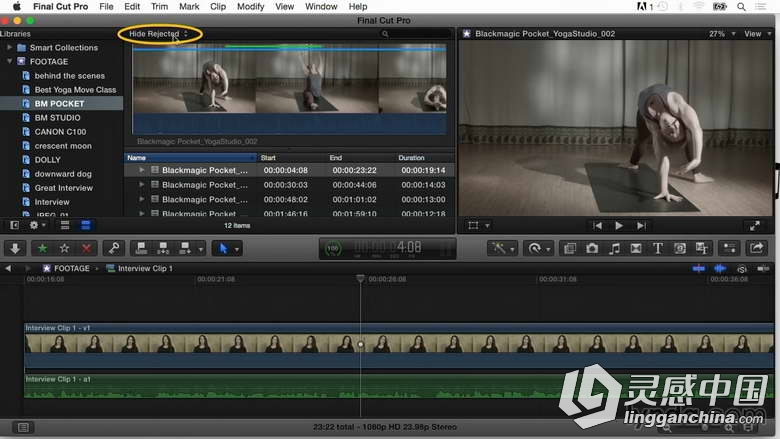Open the Mark menu
The width and height of the screenshot is (780, 439).
(189, 6)
